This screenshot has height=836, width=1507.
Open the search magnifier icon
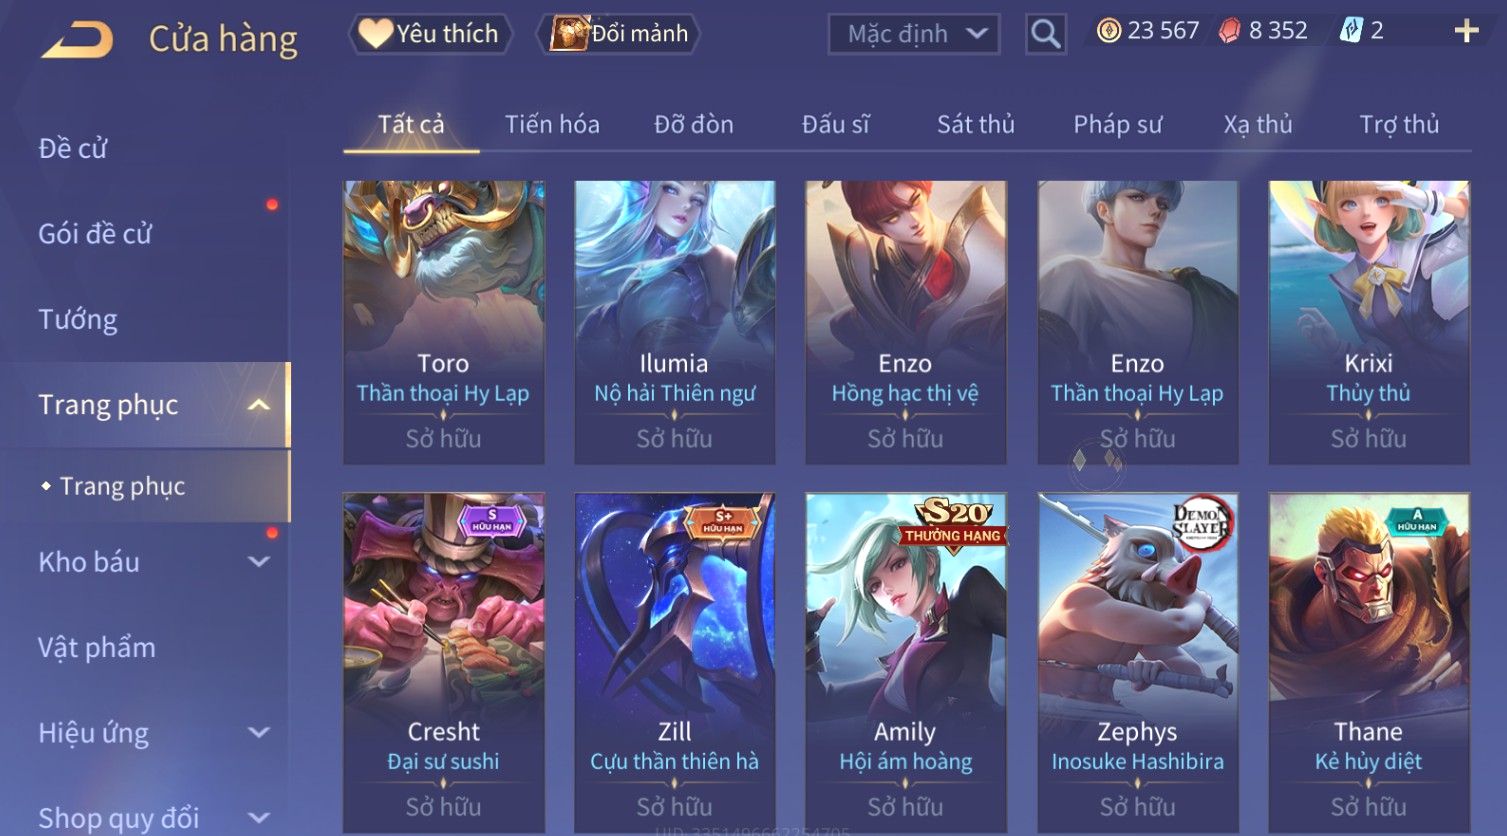click(x=1045, y=34)
